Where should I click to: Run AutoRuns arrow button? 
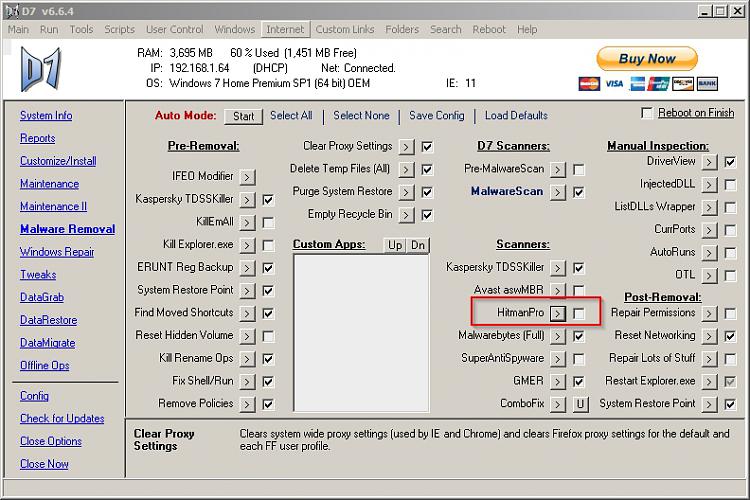709,253
